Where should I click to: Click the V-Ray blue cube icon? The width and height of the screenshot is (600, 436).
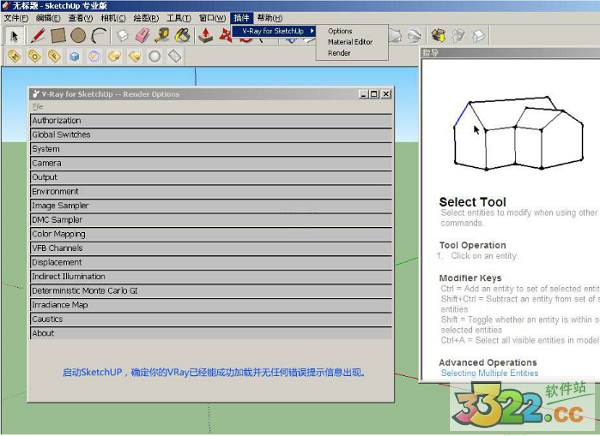coord(74,57)
